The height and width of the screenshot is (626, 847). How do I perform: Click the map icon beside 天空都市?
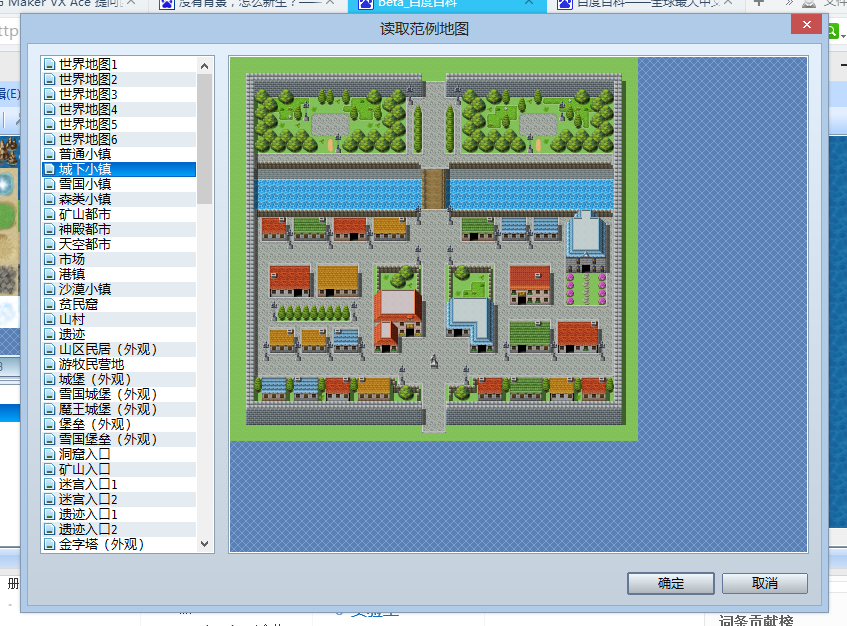(x=50, y=244)
